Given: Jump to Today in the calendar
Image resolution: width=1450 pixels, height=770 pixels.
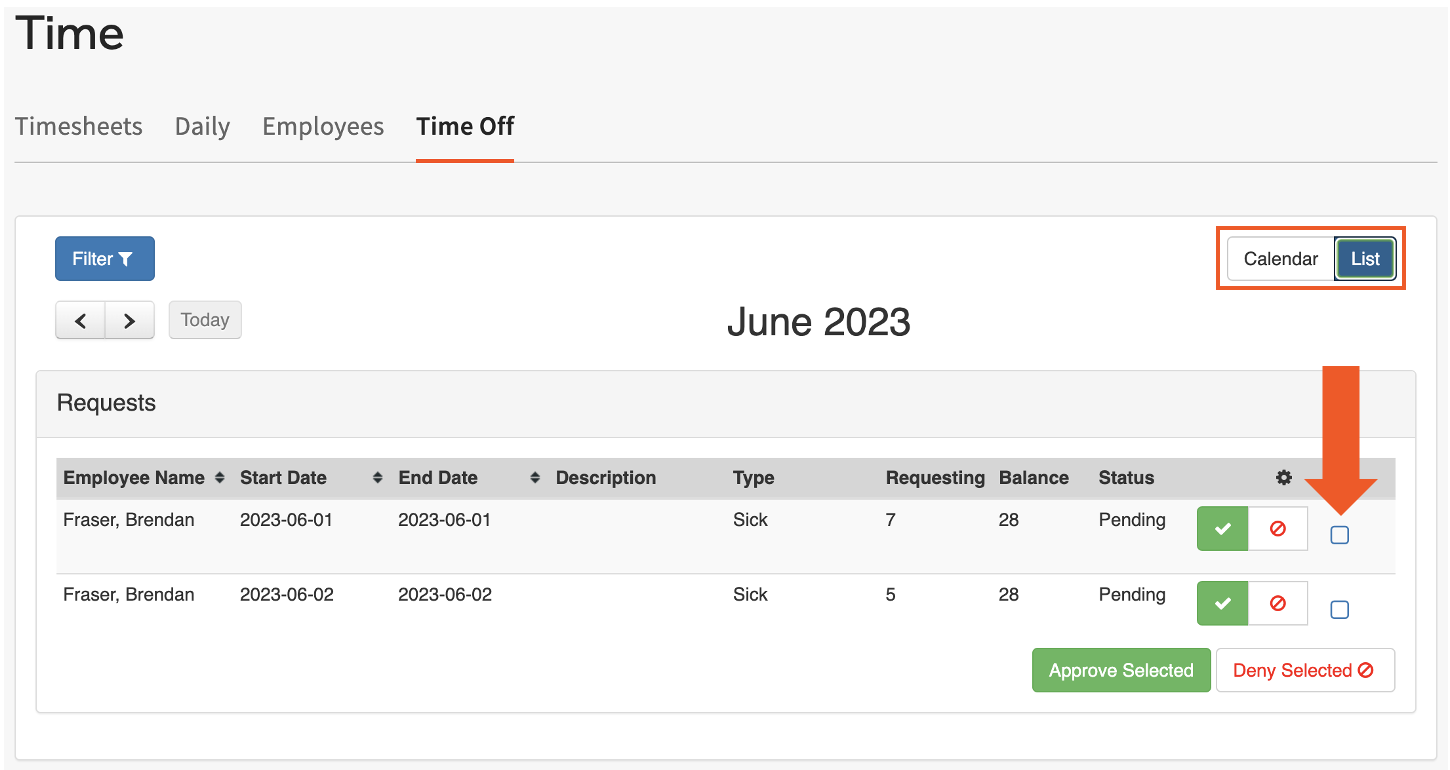Looking at the screenshot, I should coord(205,321).
